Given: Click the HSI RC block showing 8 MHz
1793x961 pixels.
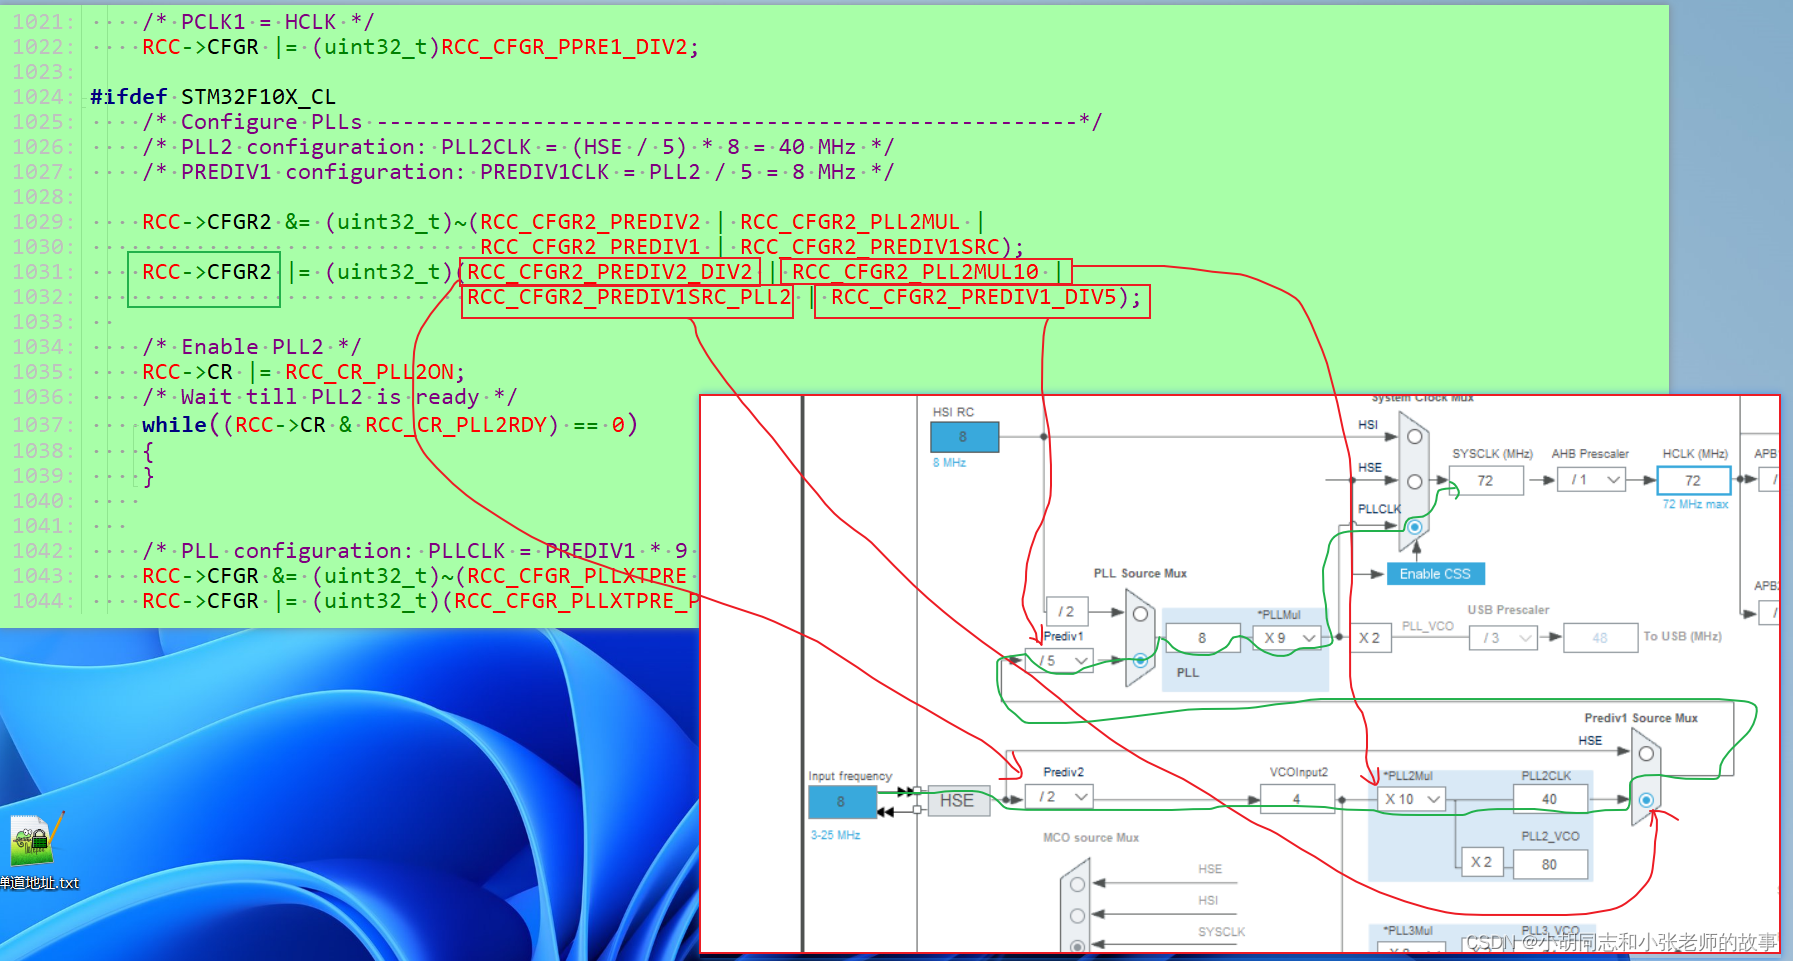Looking at the screenshot, I should click(964, 437).
